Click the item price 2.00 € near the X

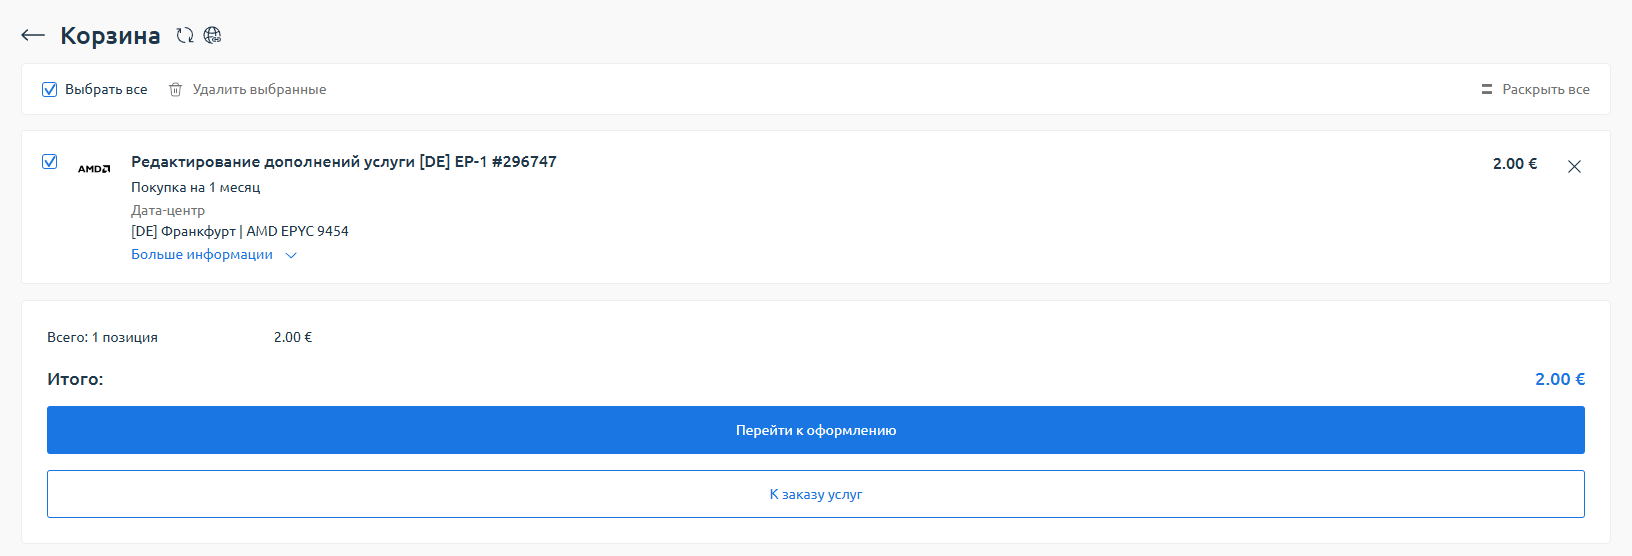coord(1514,164)
